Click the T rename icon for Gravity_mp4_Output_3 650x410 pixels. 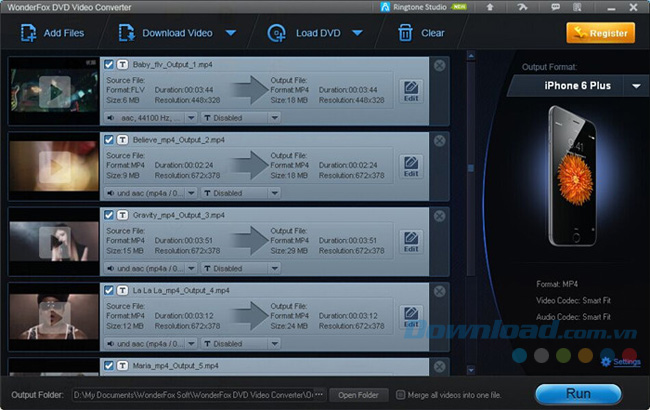122,215
